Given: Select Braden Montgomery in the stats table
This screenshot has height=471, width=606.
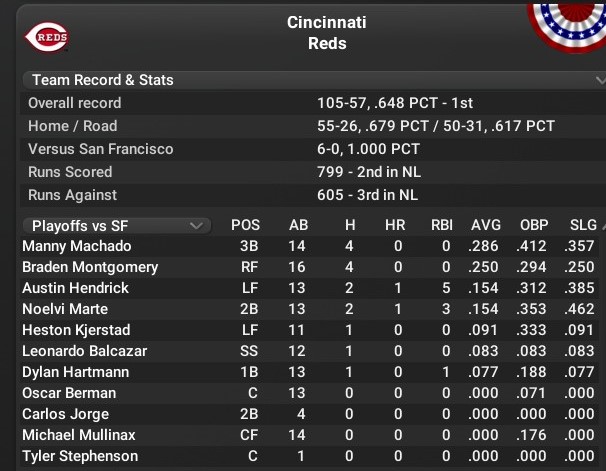Looking at the screenshot, I should click(x=90, y=267).
